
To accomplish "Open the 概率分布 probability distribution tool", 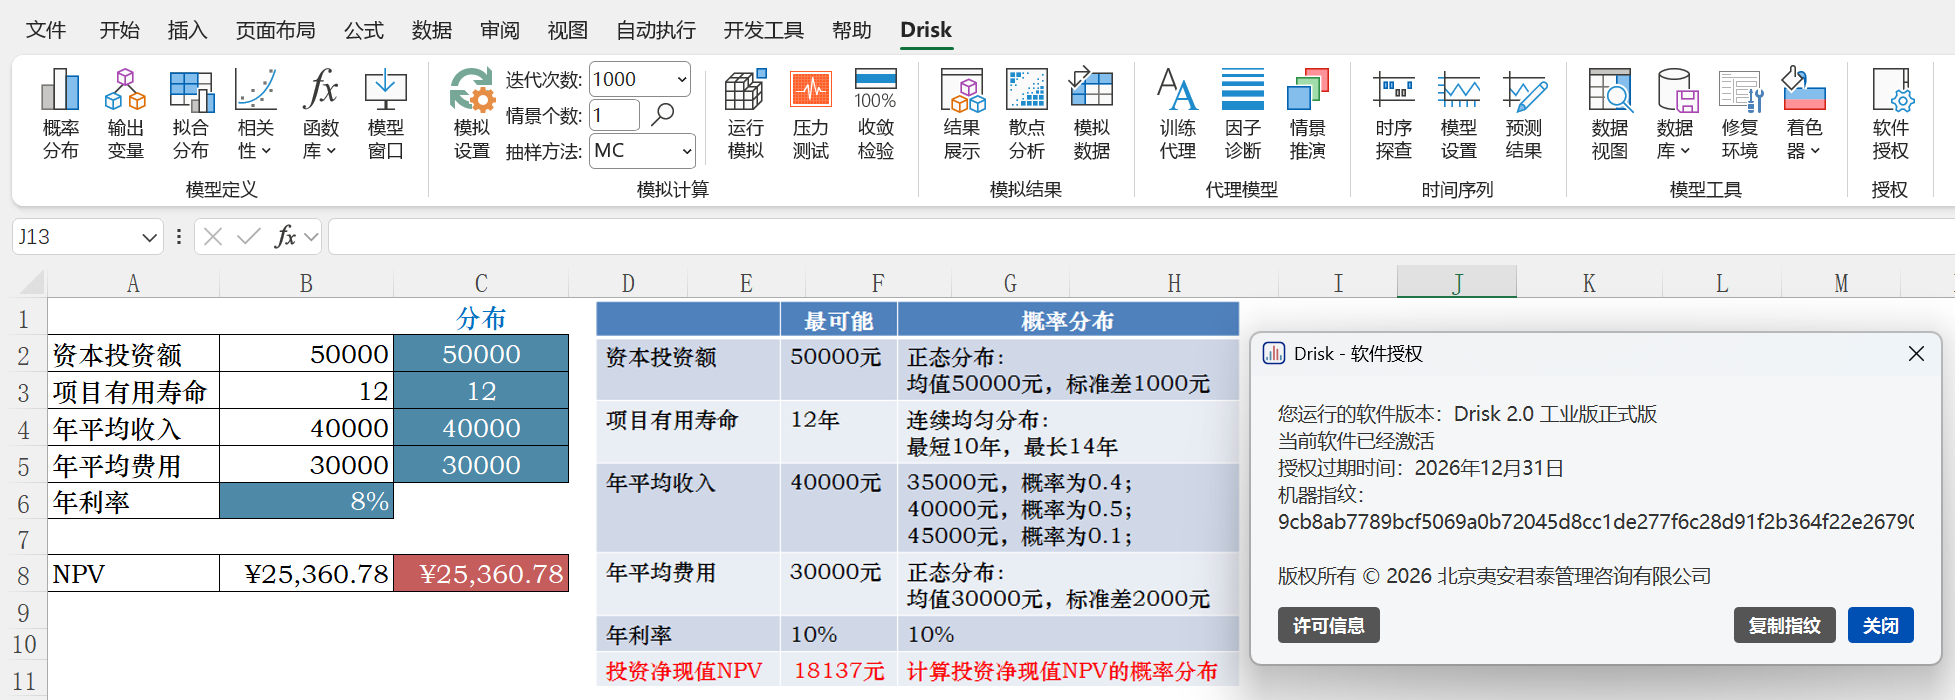I will click(x=60, y=114).
